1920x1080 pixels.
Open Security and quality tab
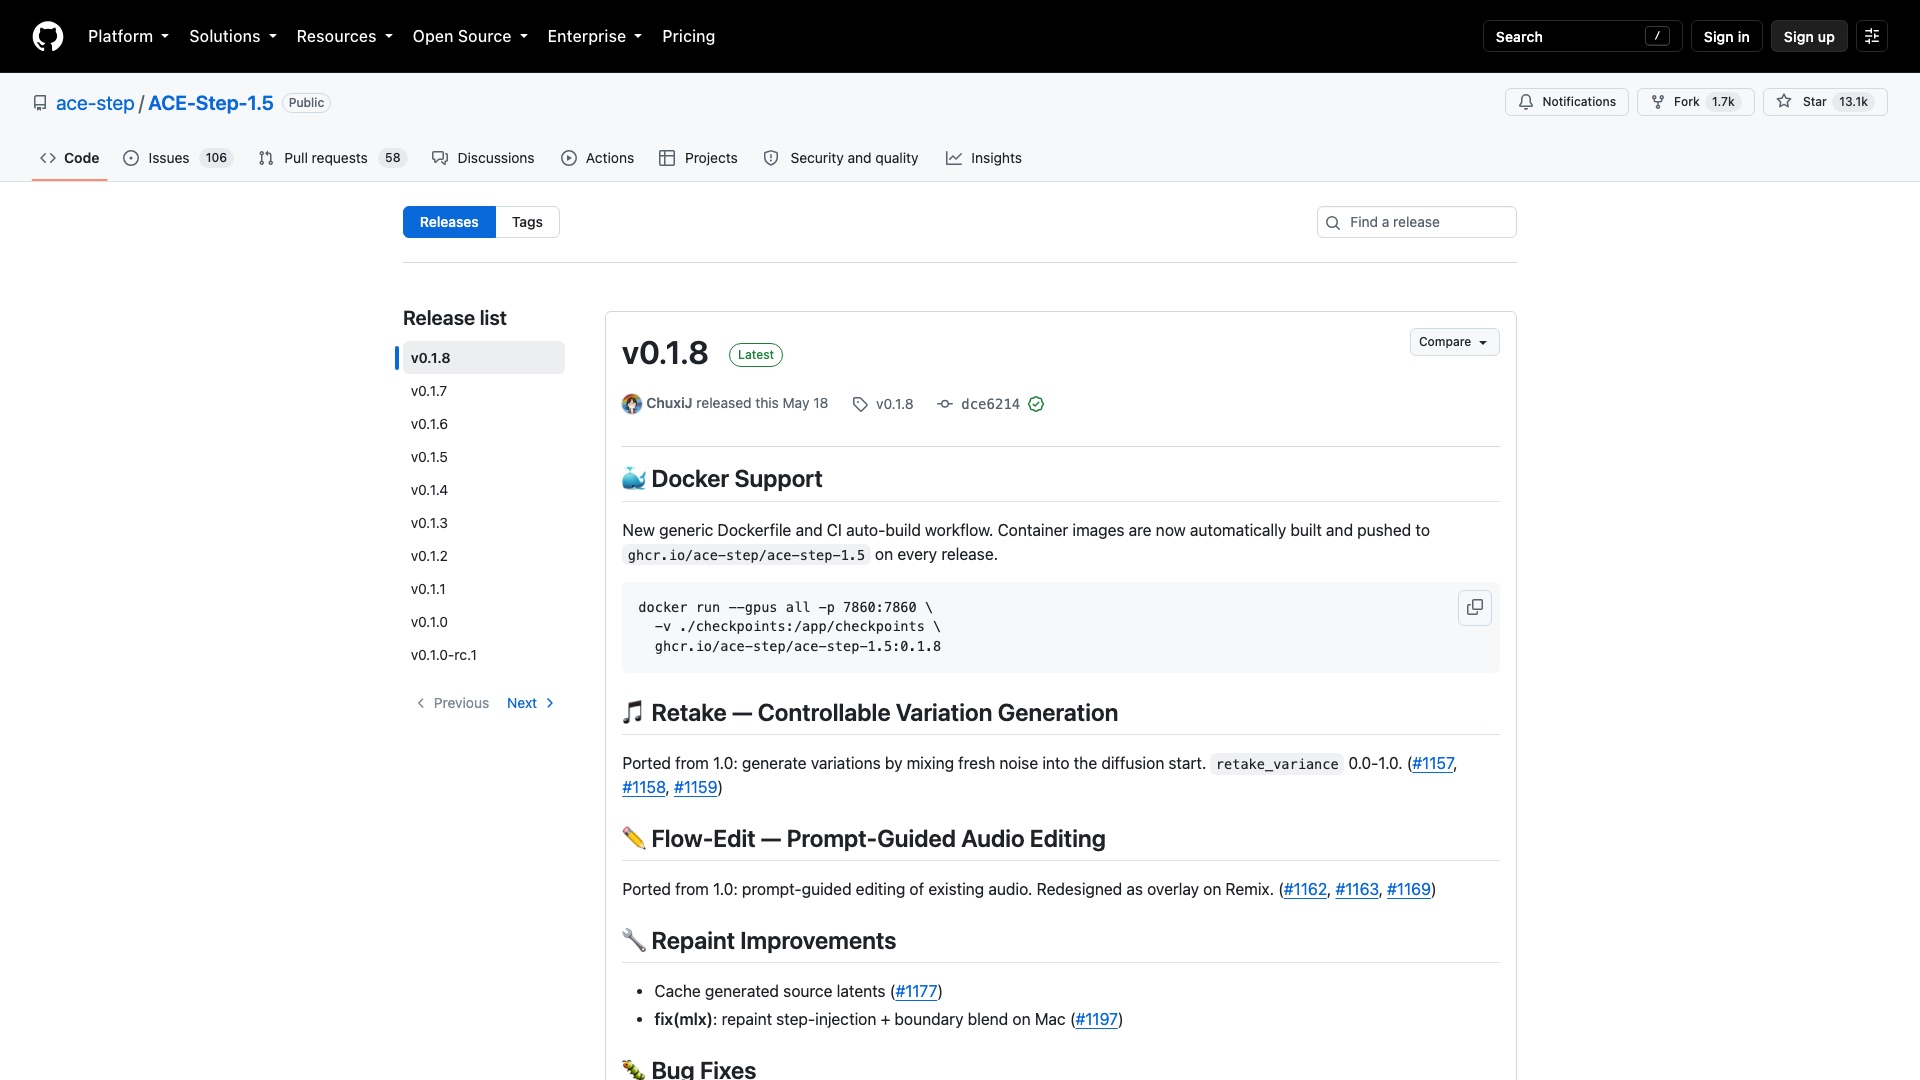(841, 158)
